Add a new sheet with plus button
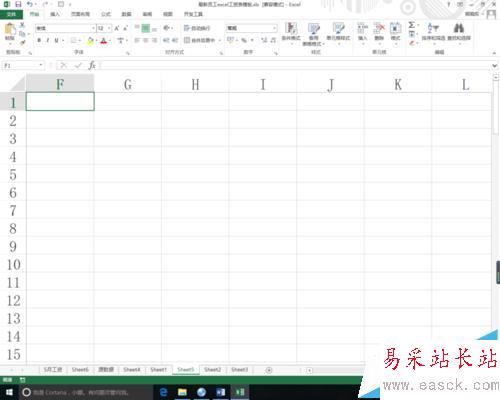Screen dimensions: 500x400 click(x=269, y=370)
